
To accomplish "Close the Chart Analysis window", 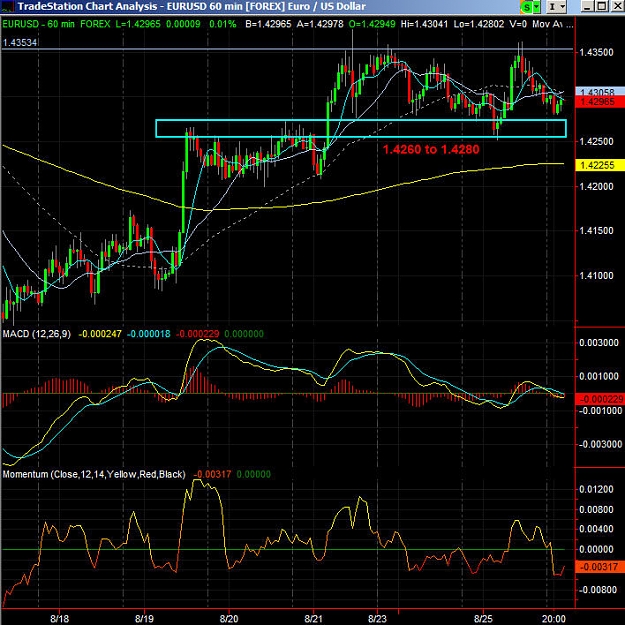I will coord(617,6).
